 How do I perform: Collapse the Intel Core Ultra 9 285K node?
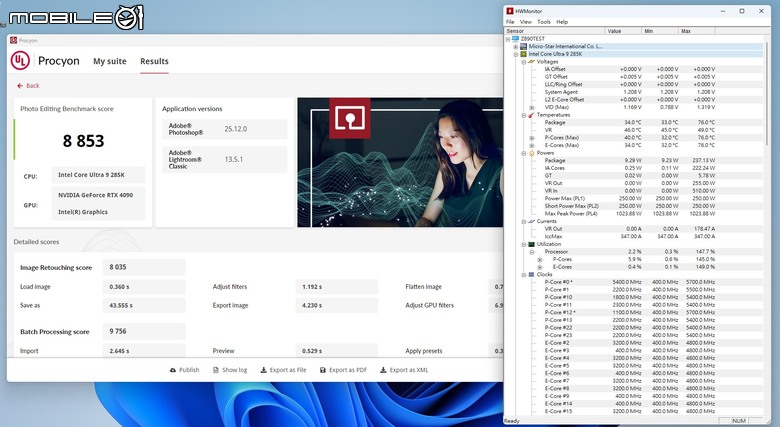point(516,54)
